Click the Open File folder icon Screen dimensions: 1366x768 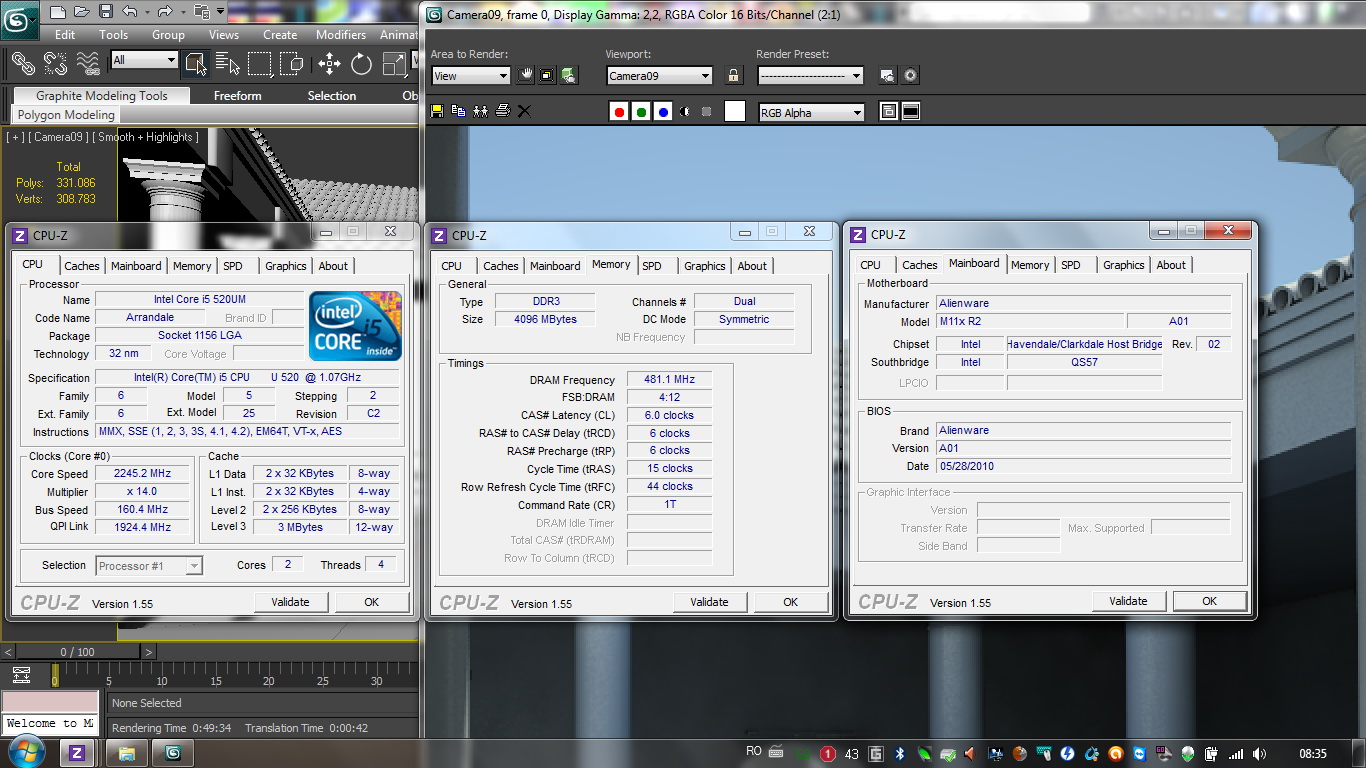[82, 12]
